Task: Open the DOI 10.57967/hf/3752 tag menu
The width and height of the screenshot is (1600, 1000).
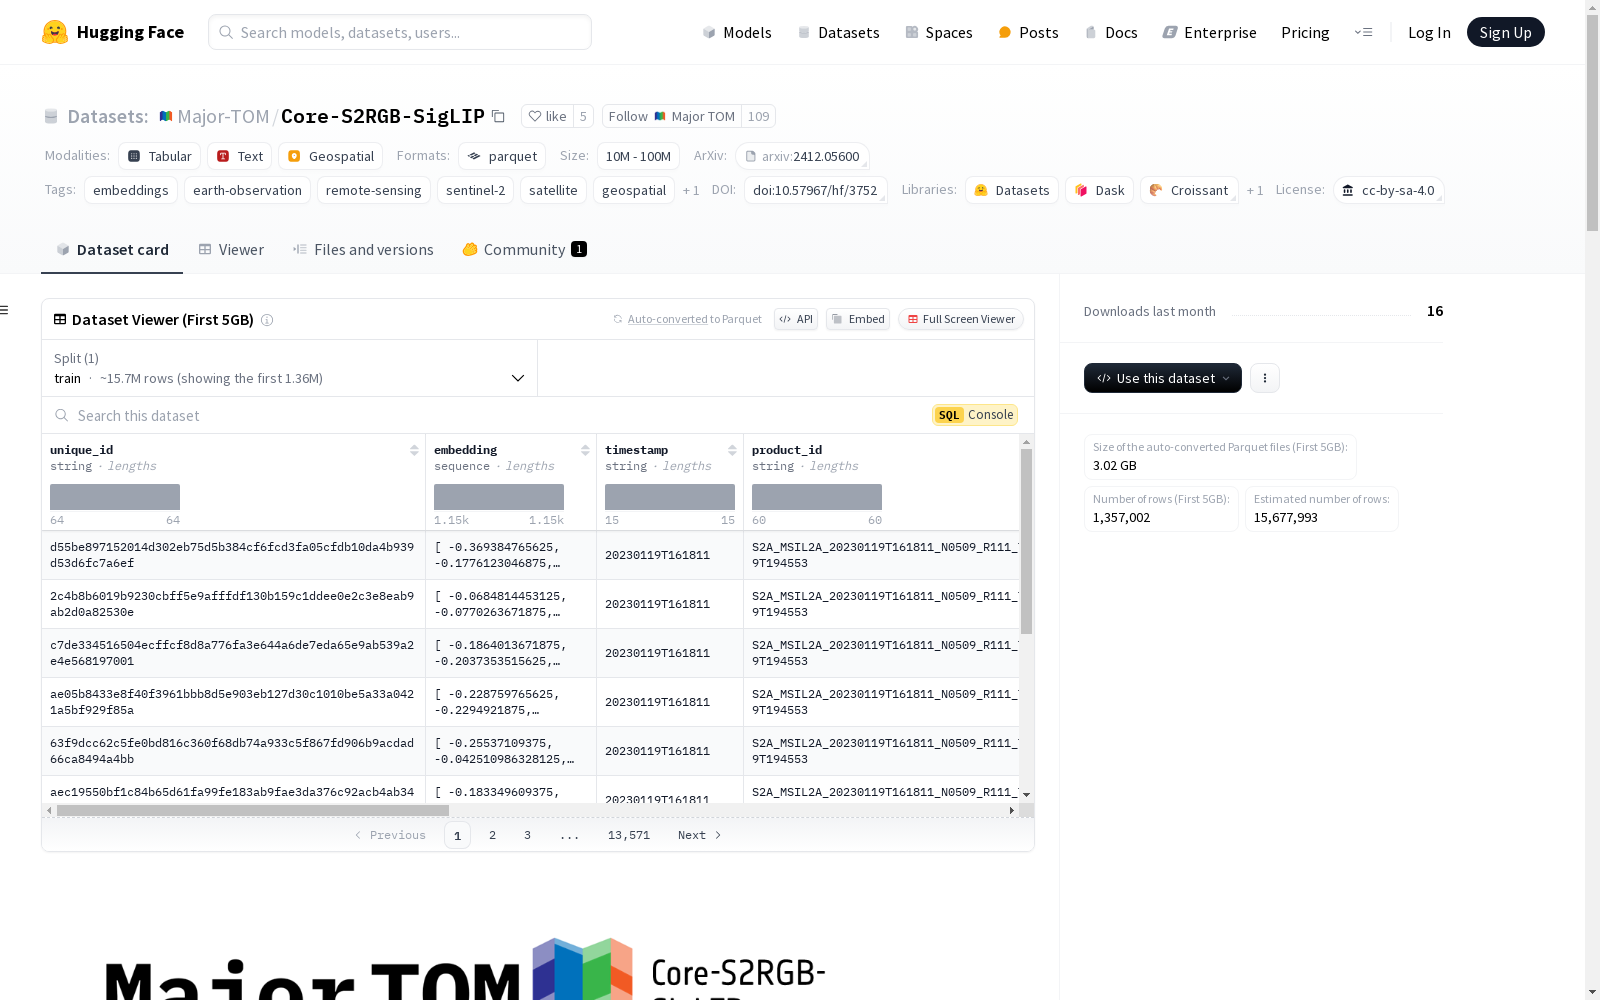Action: point(815,190)
